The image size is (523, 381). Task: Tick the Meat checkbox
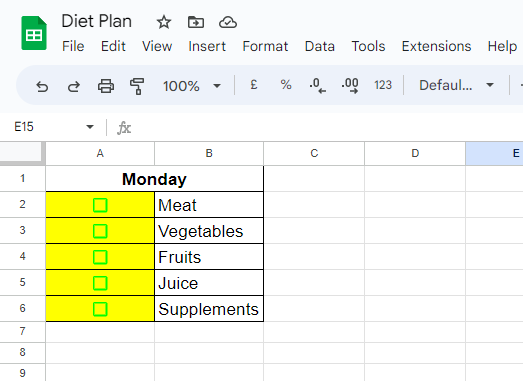[100, 205]
